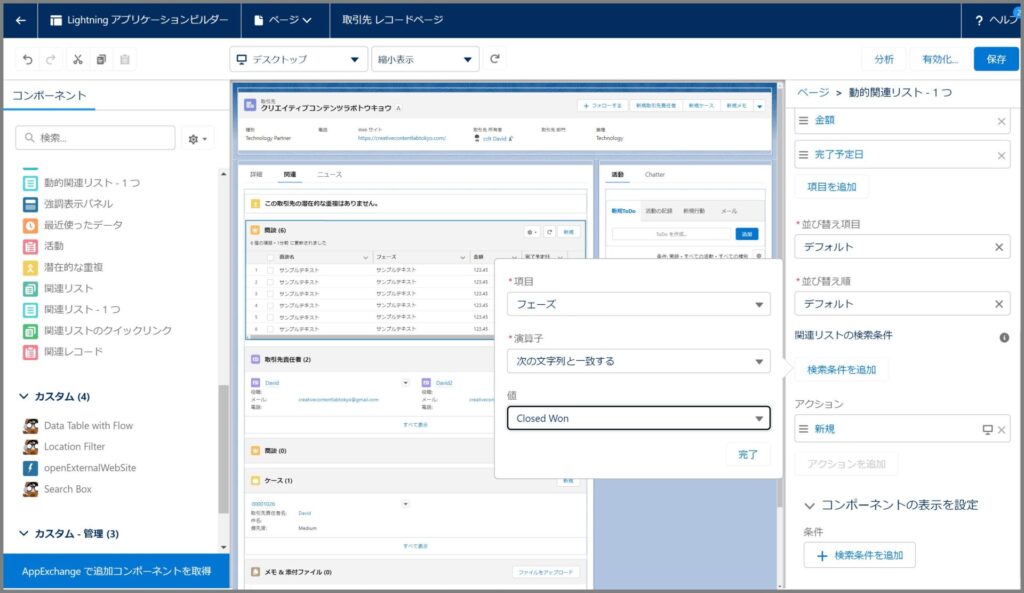Click the refresh canvas icon

495,60
